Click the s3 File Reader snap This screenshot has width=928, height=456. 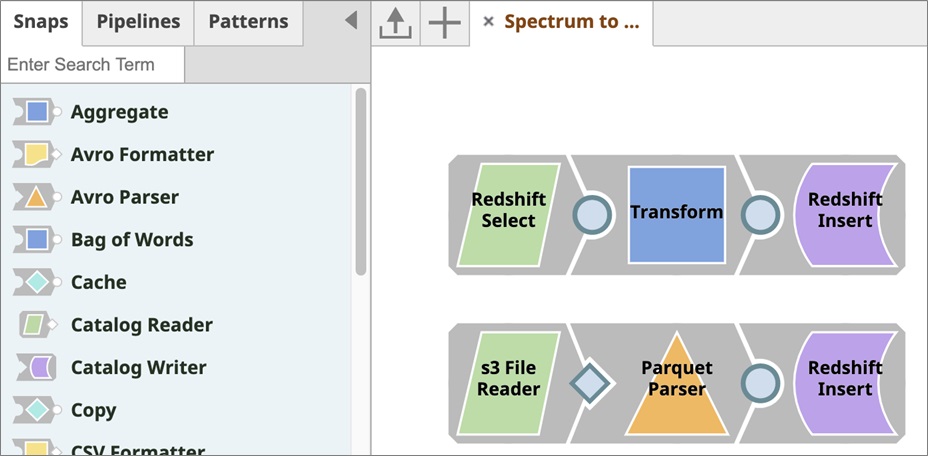click(x=509, y=383)
